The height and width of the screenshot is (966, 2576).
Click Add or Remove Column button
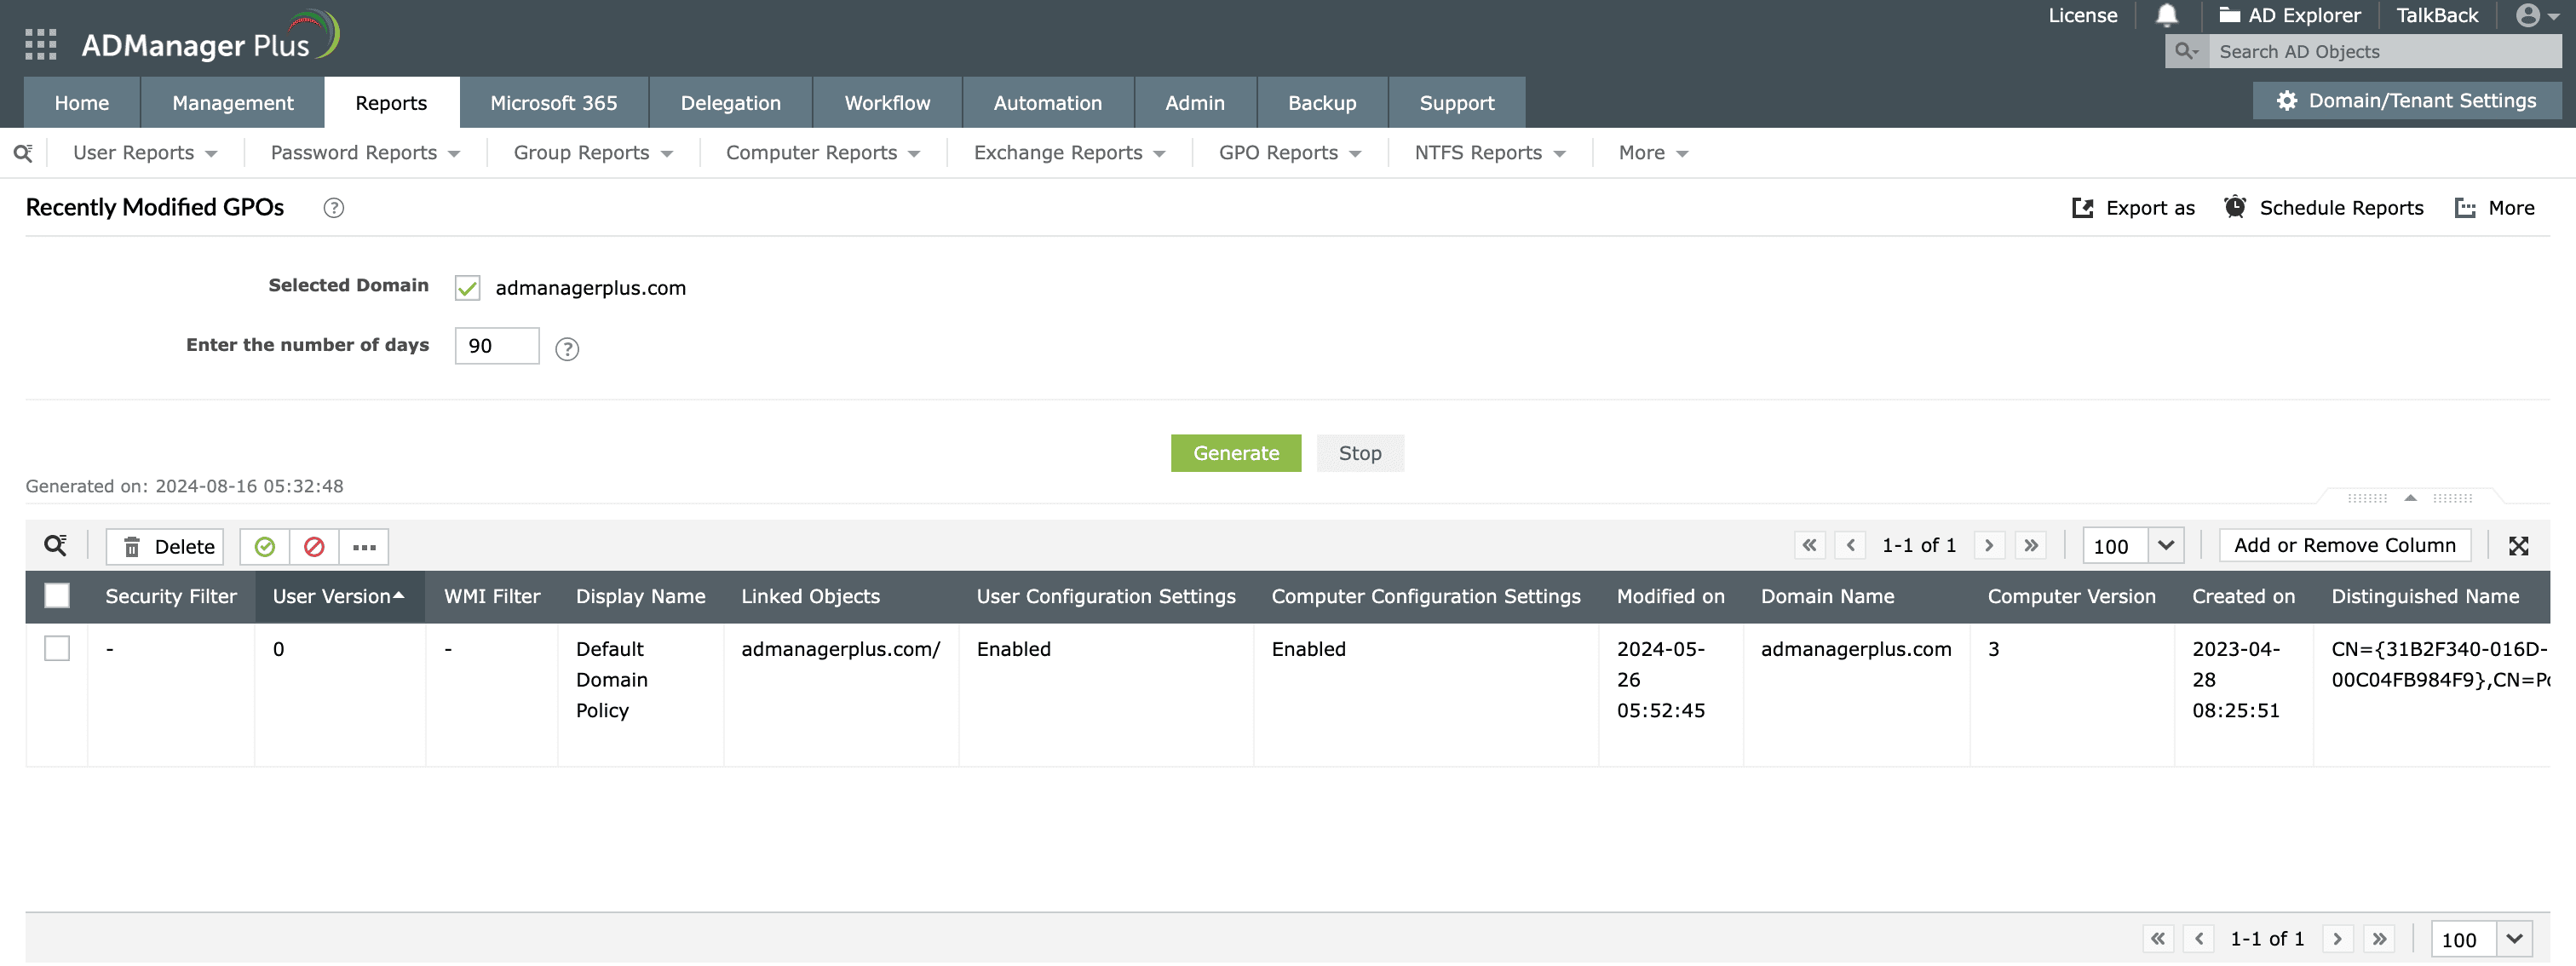(2344, 545)
